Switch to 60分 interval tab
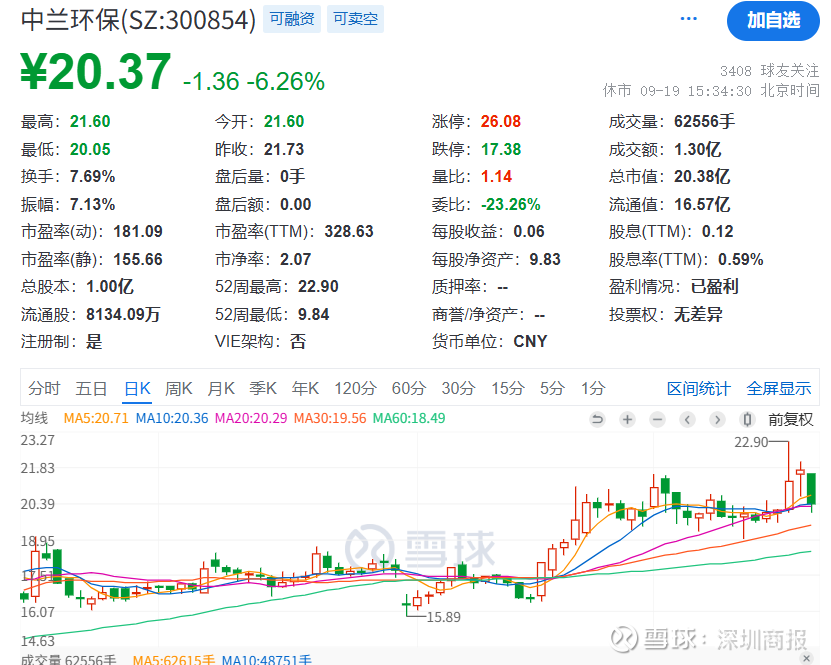831x665 pixels. click(409, 388)
